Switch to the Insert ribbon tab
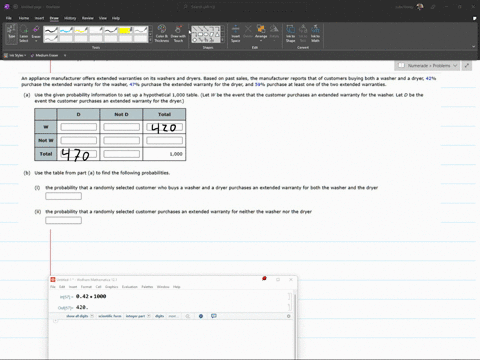The height and width of the screenshot is (360, 480). point(39,18)
